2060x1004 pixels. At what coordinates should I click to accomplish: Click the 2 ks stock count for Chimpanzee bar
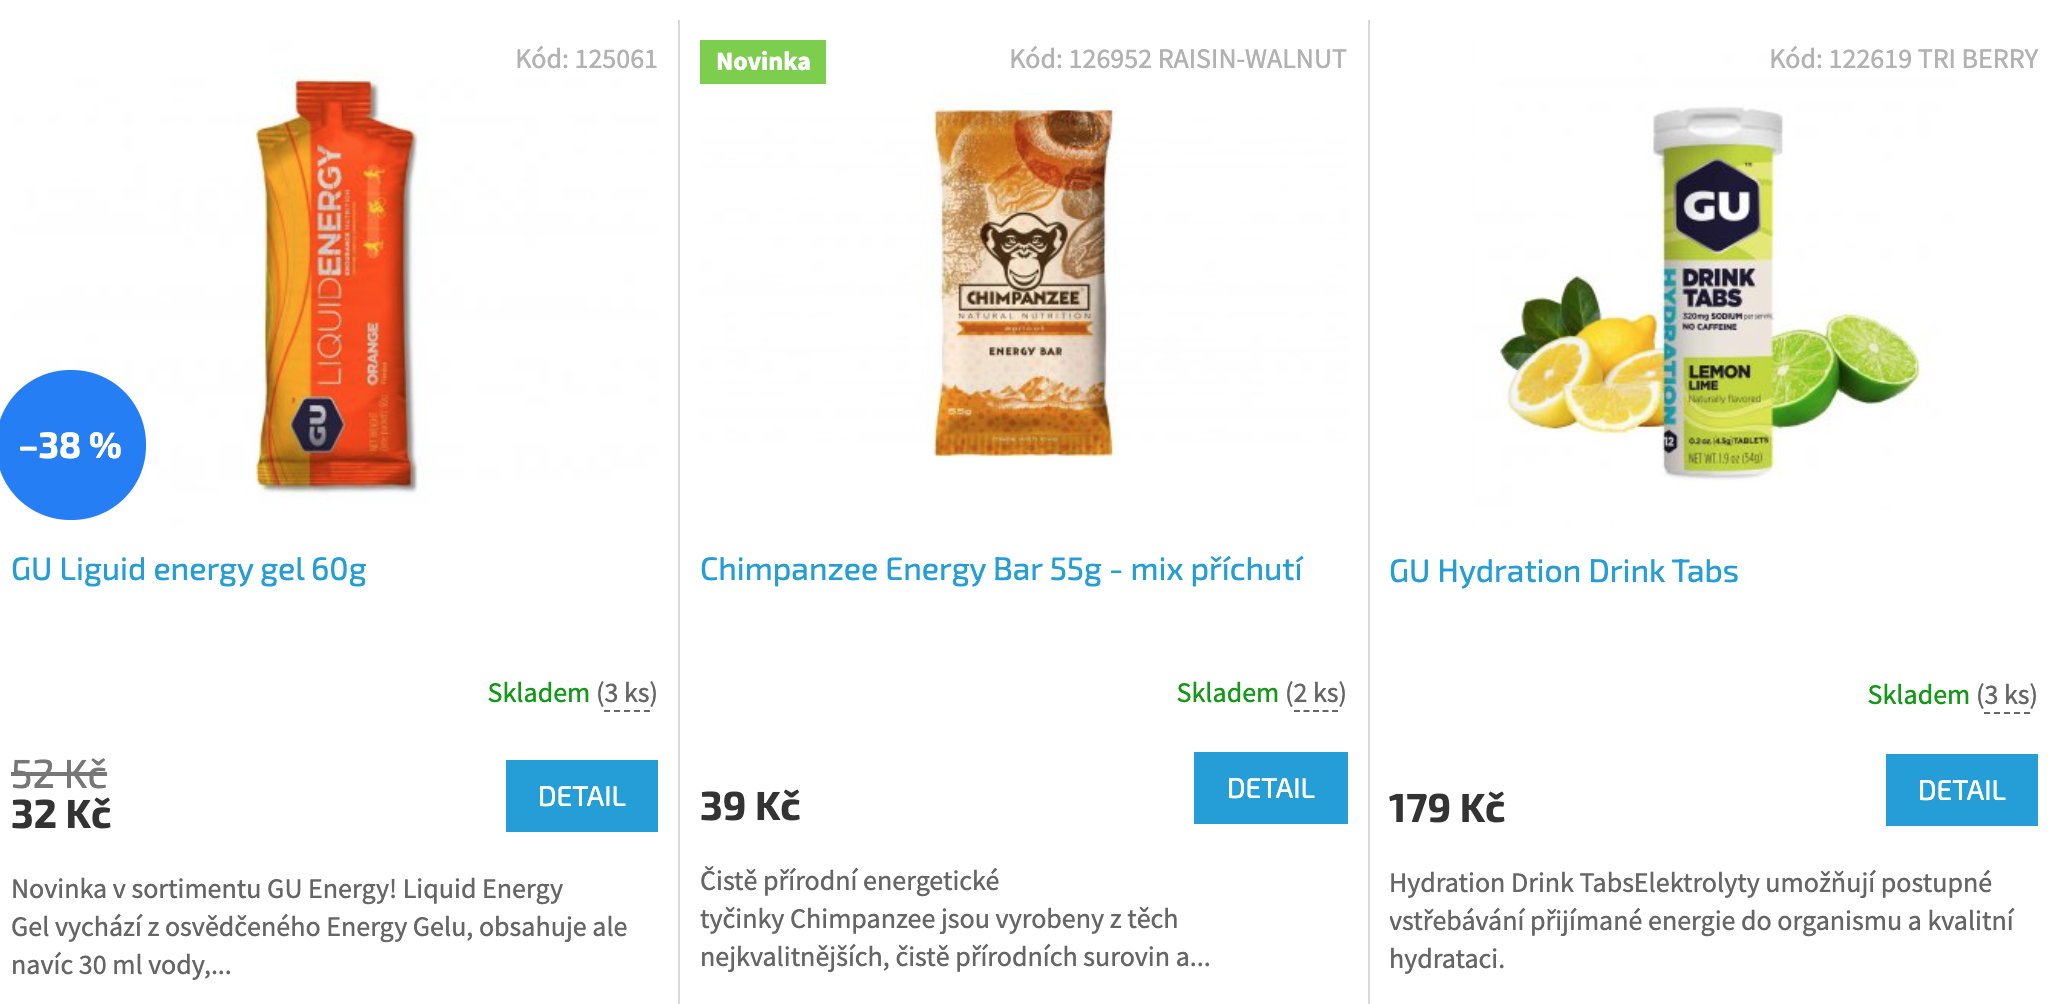1317,693
